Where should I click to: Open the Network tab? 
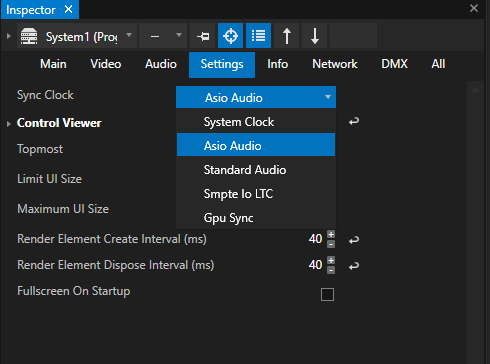click(x=335, y=64)
